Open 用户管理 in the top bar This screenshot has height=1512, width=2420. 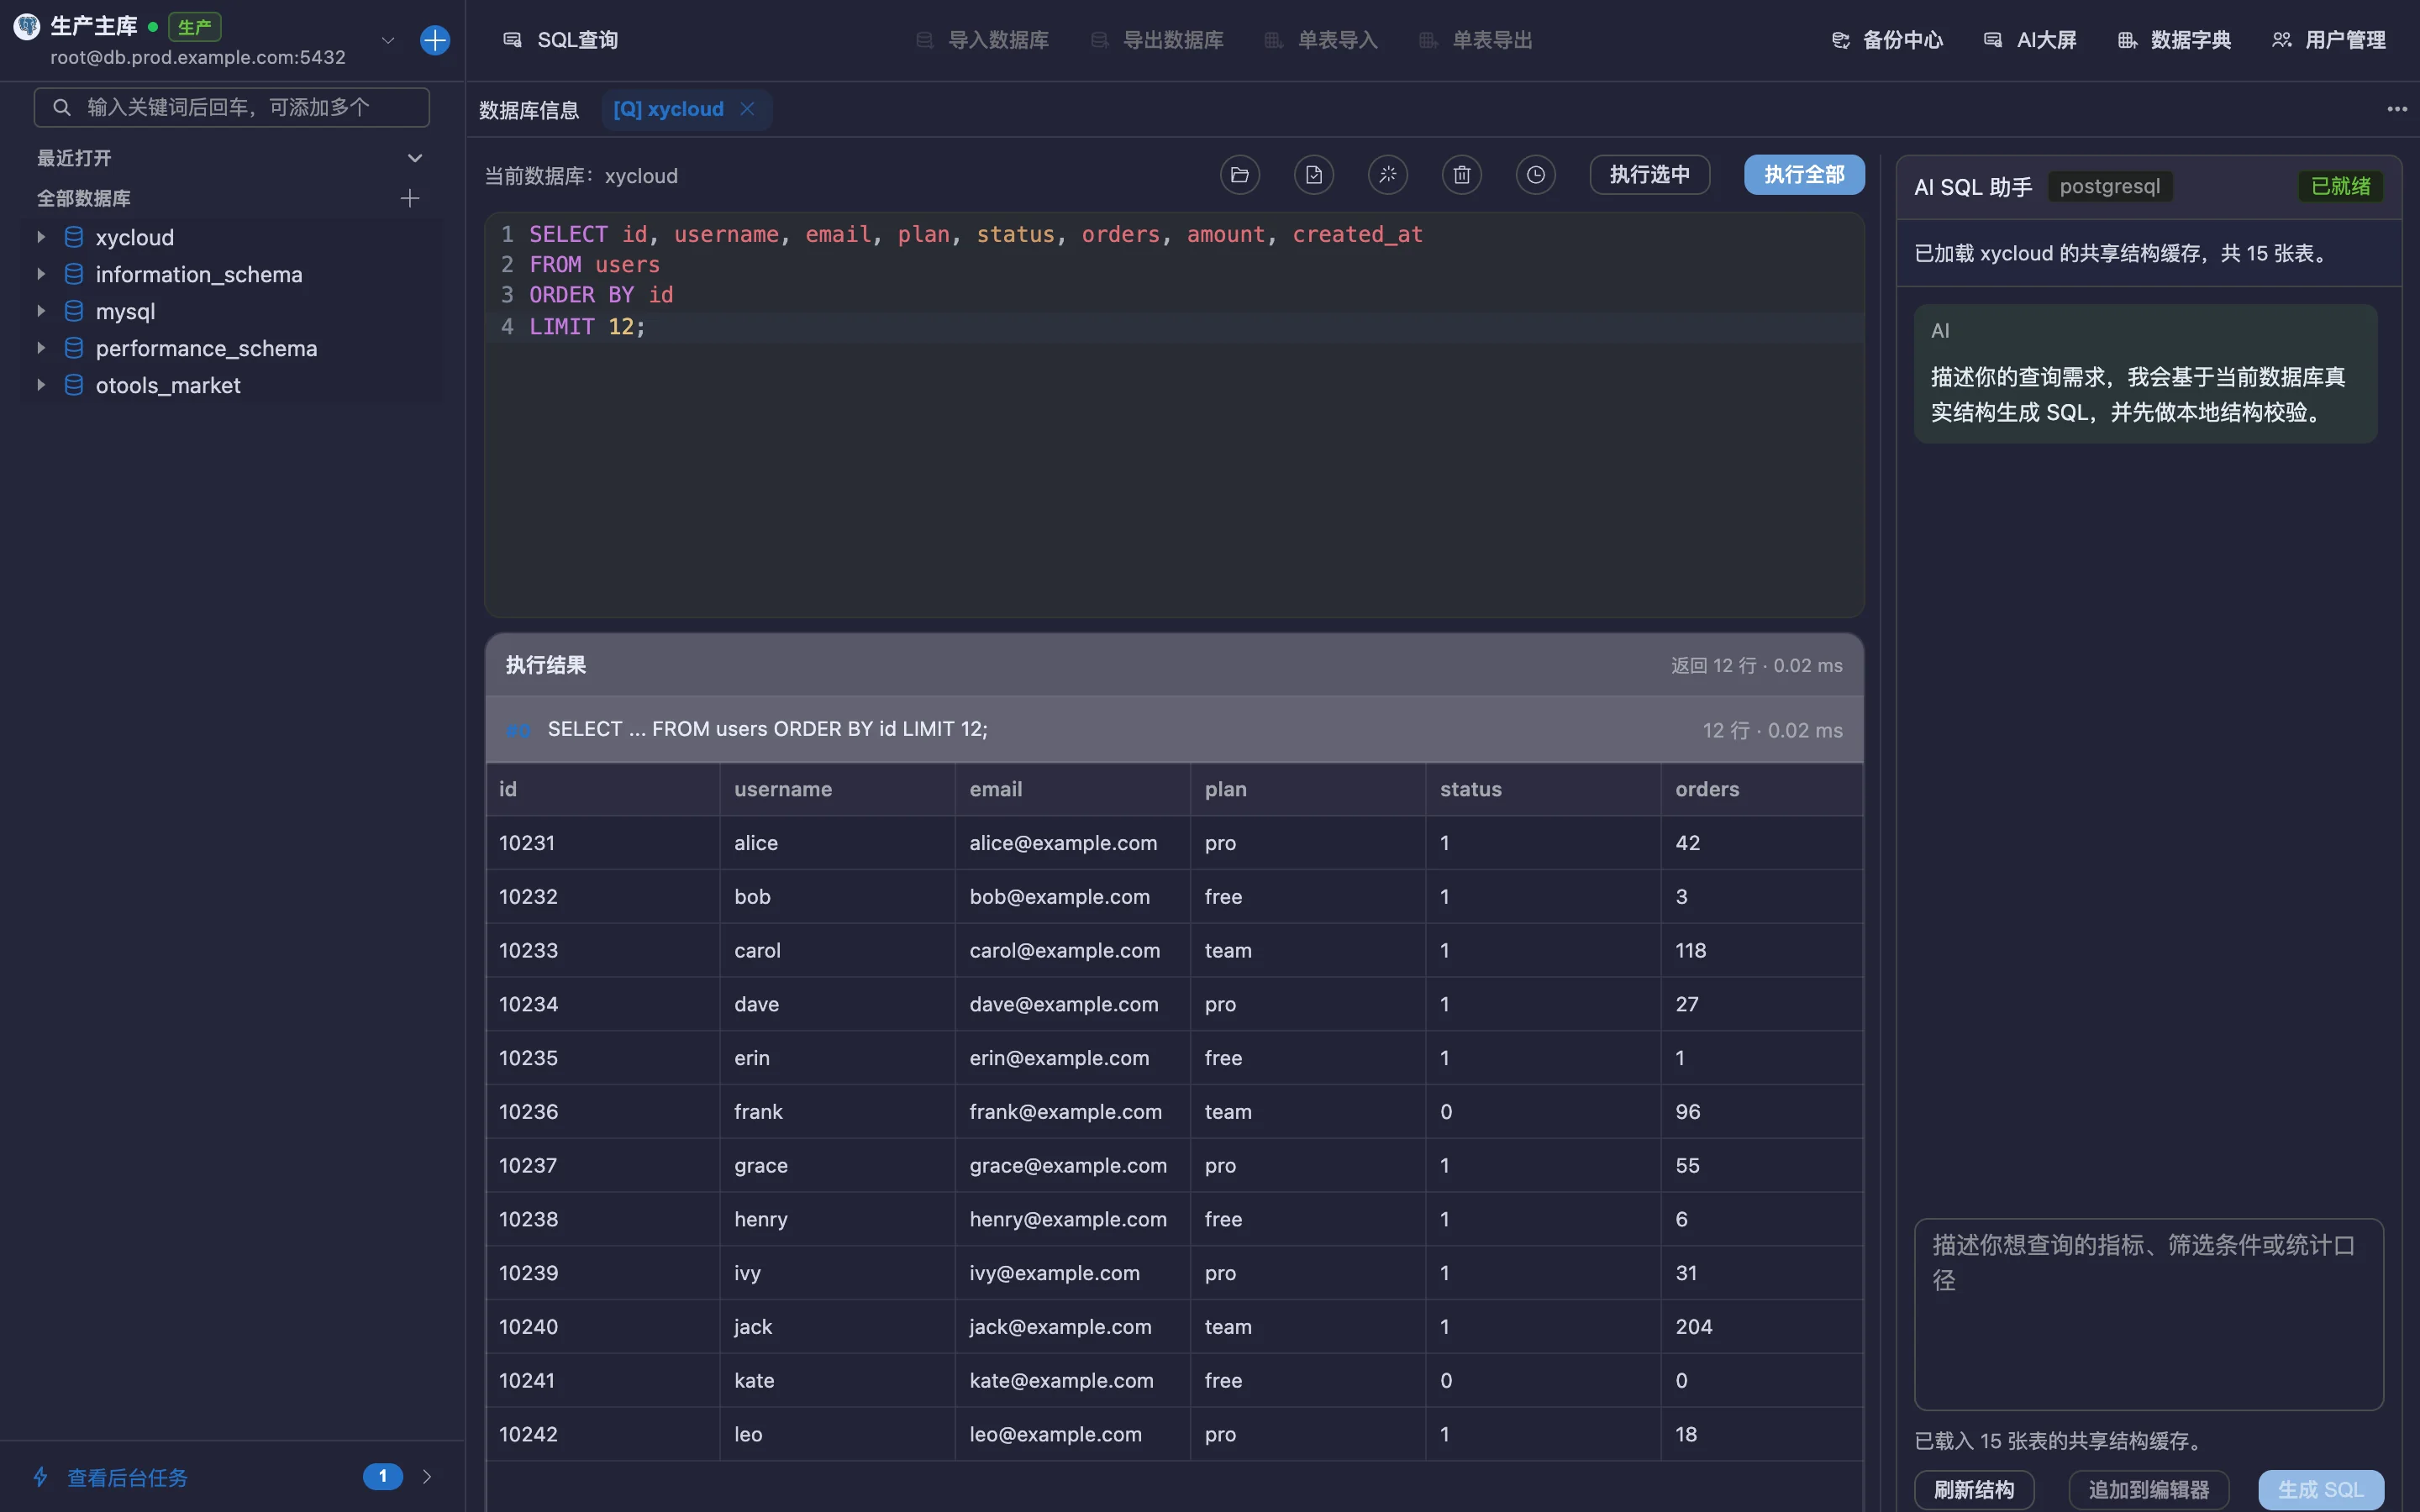click(2329, 40)
